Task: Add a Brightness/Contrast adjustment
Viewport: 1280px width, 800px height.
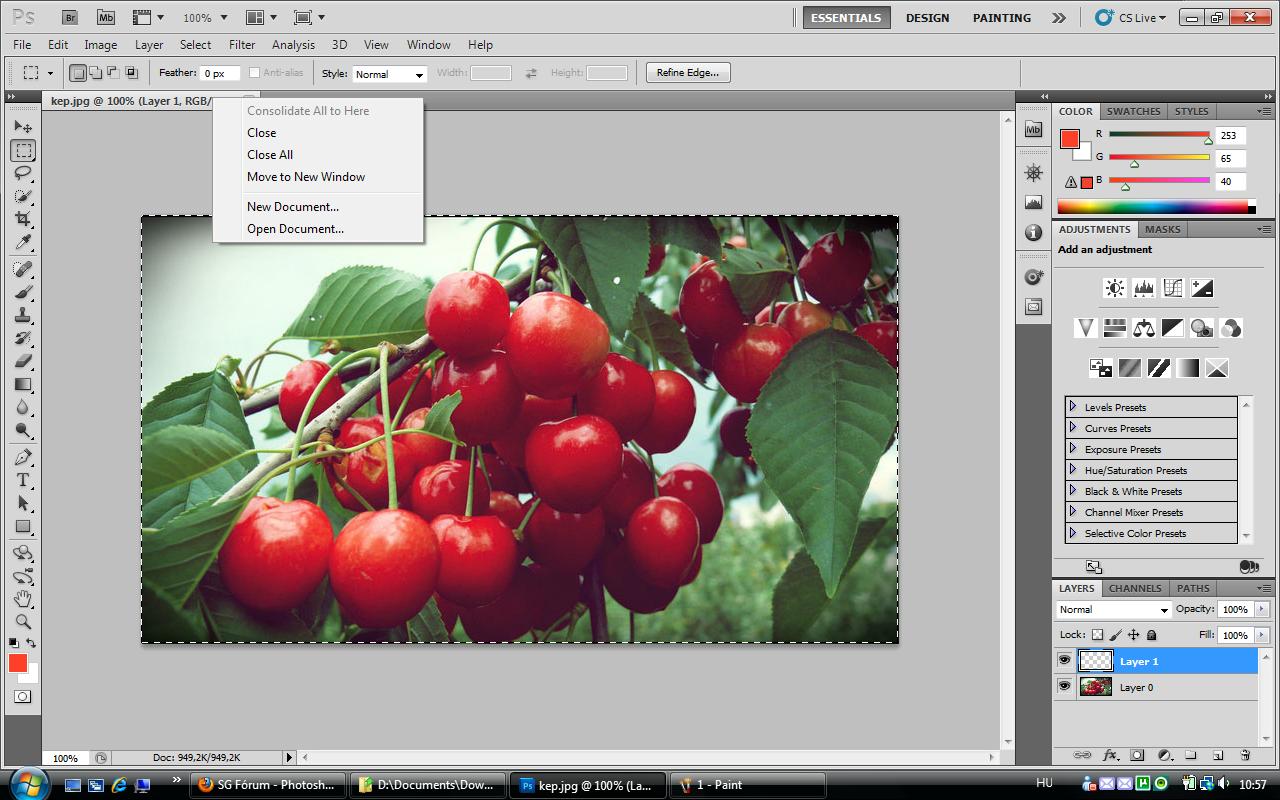Action: (1114, 289)
